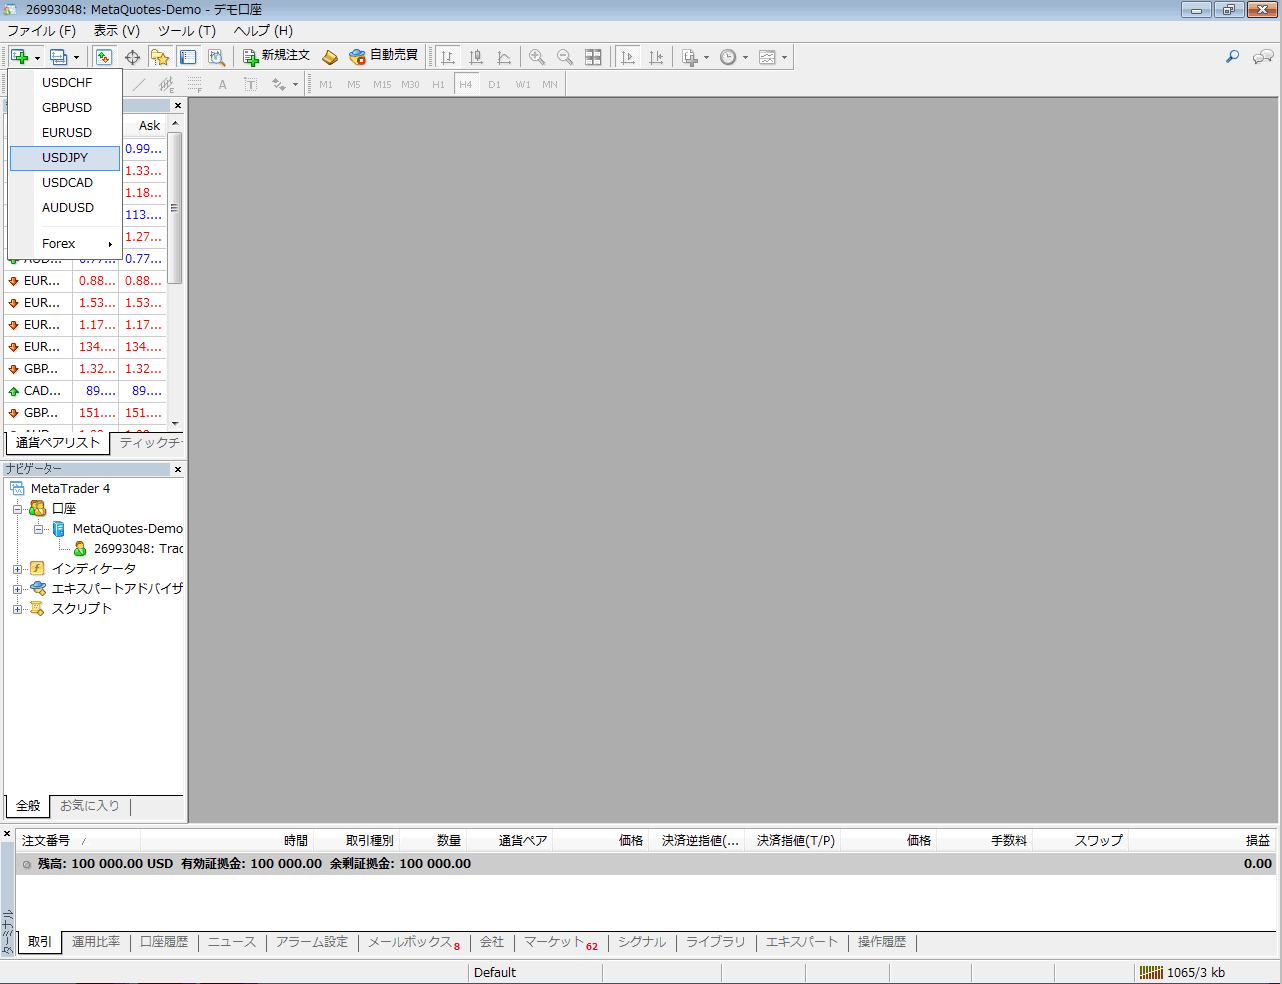This screenshot has width=1282, height=984.
Task: Select the arrows drawing tool
Action: click(x=278, y=85)
